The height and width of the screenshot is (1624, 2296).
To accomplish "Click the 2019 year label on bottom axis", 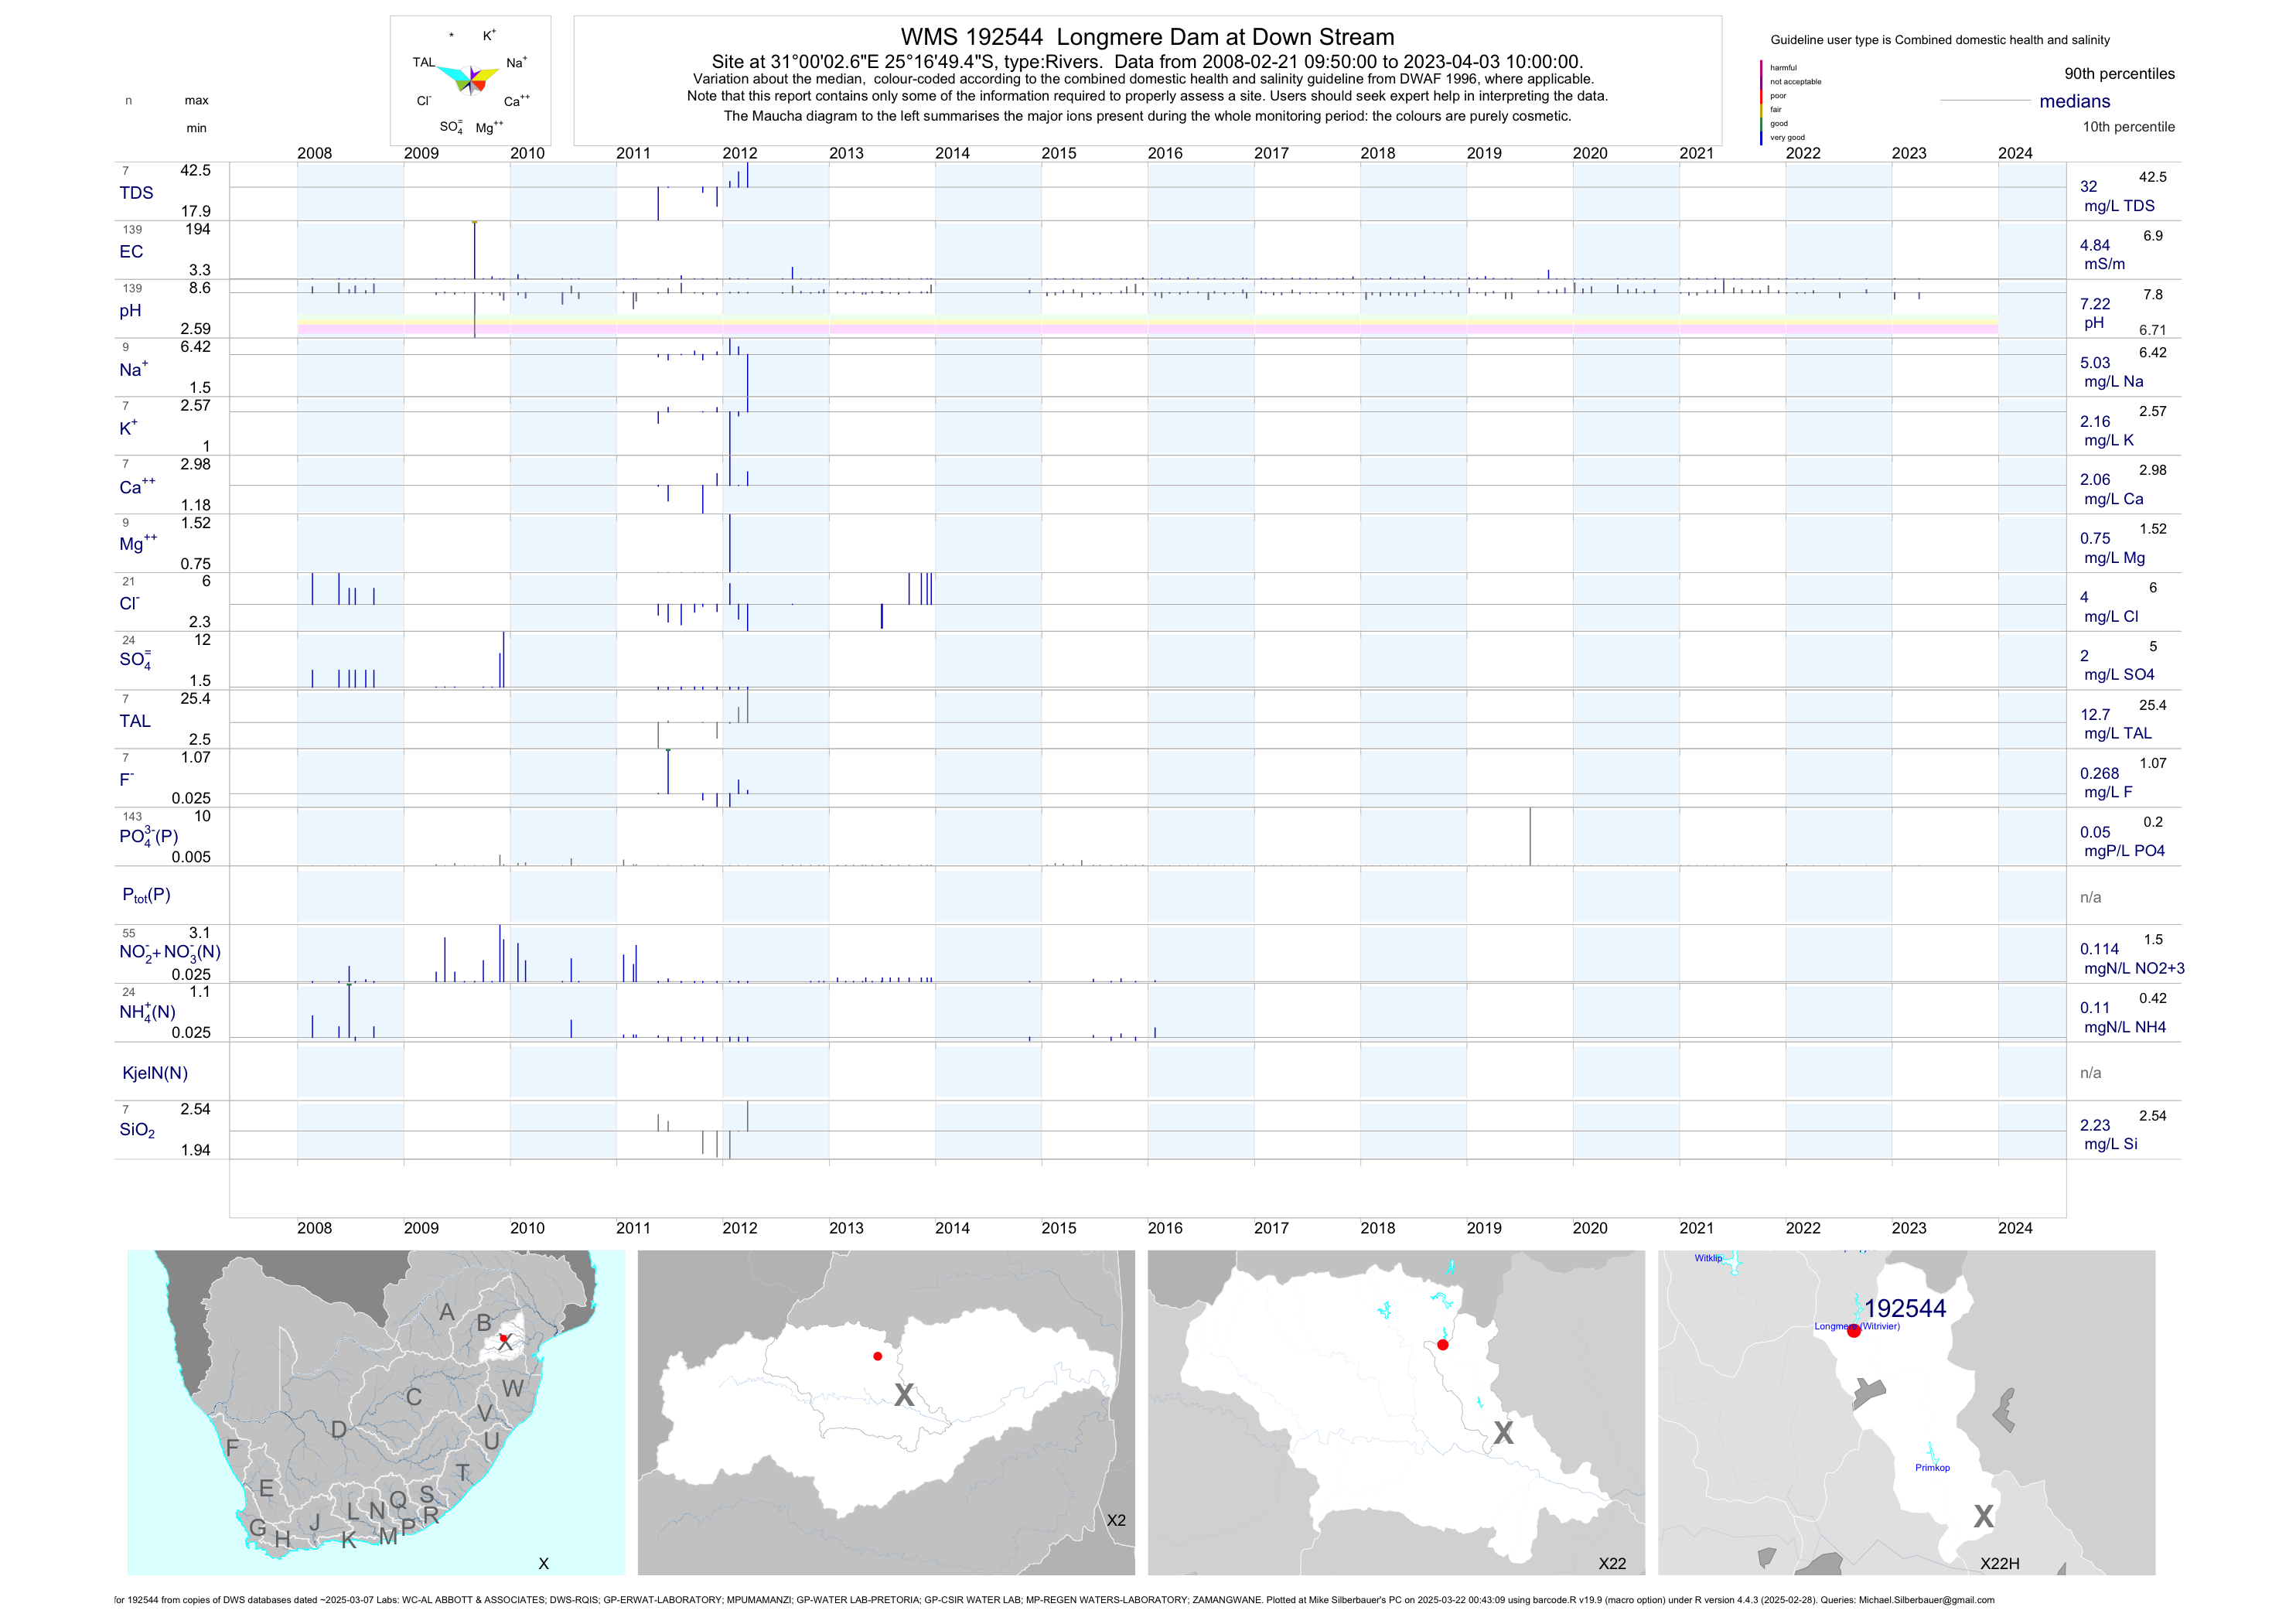I will tap(1483, 1228).
